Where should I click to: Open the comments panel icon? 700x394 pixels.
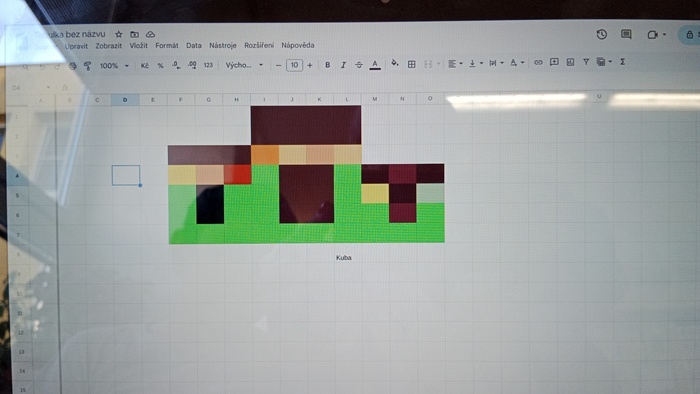626,34
